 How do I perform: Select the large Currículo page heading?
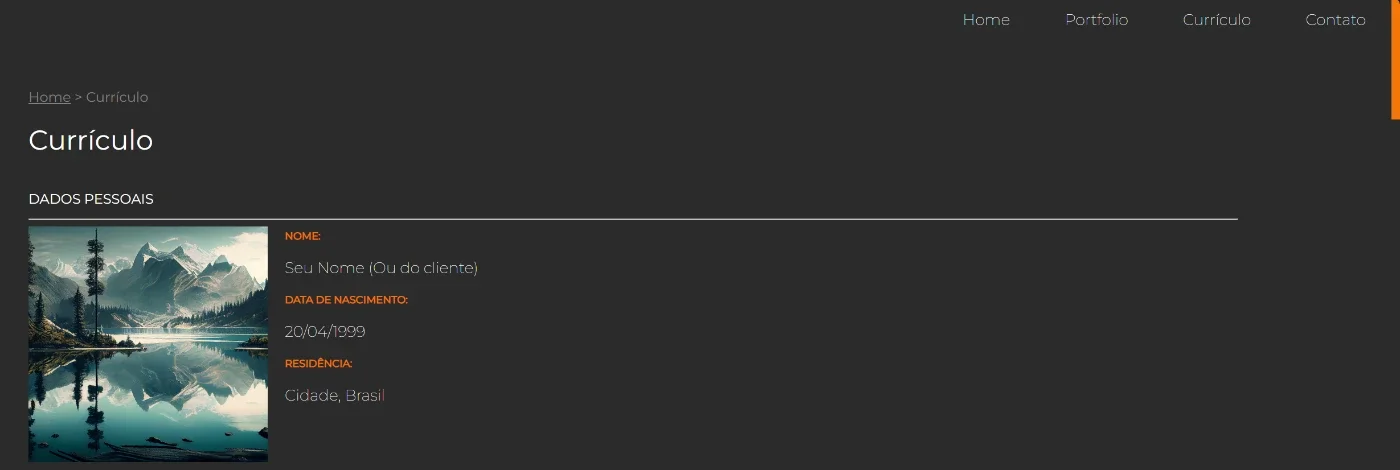[x=91, y=140]
